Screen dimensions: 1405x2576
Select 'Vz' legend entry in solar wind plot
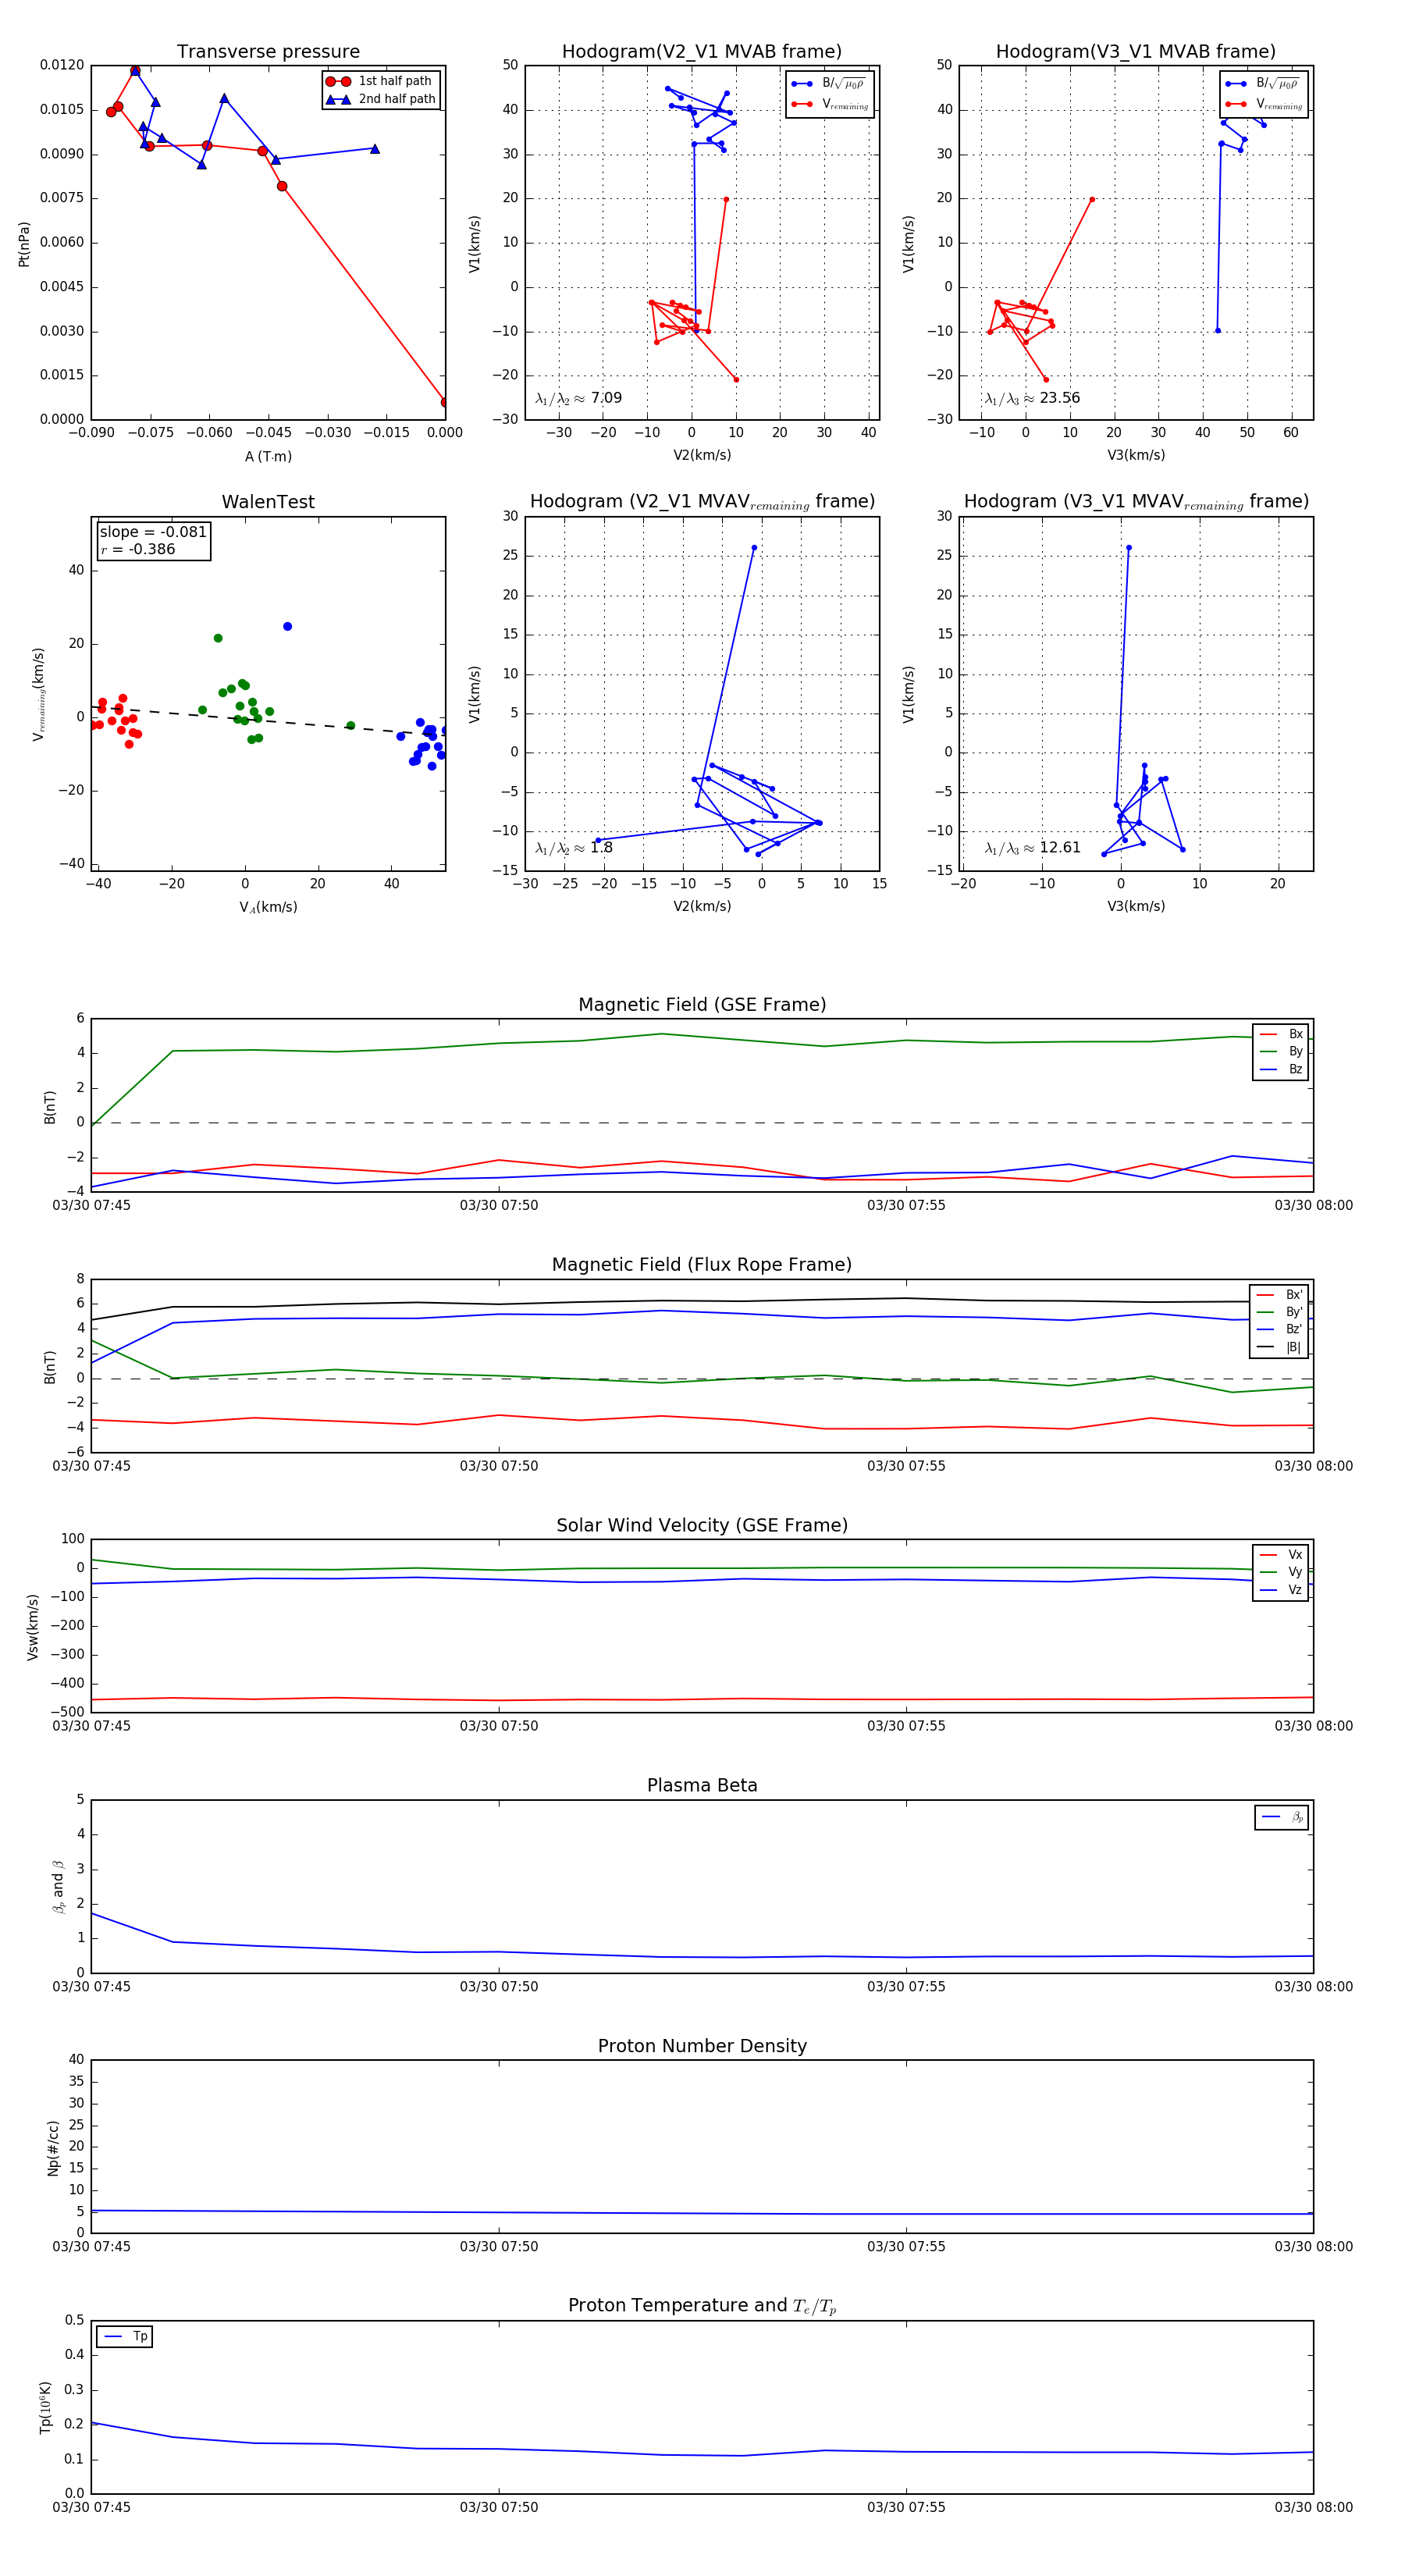1281,1590
